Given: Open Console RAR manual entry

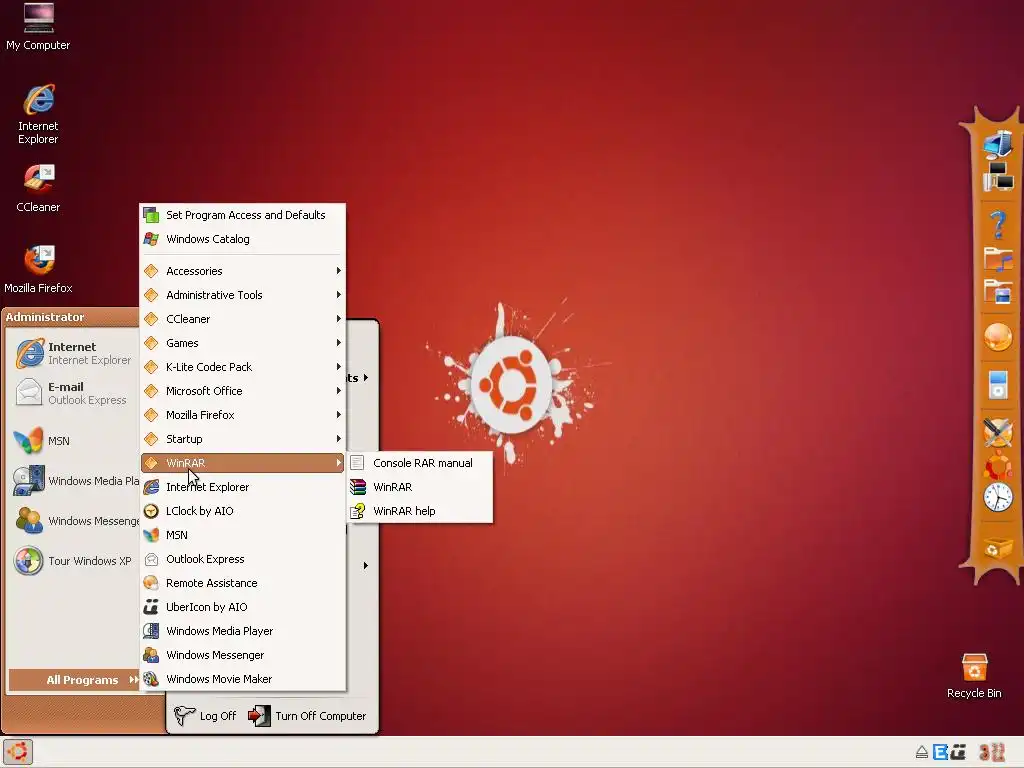Looking at the screenshot, I should pos(420,463).
